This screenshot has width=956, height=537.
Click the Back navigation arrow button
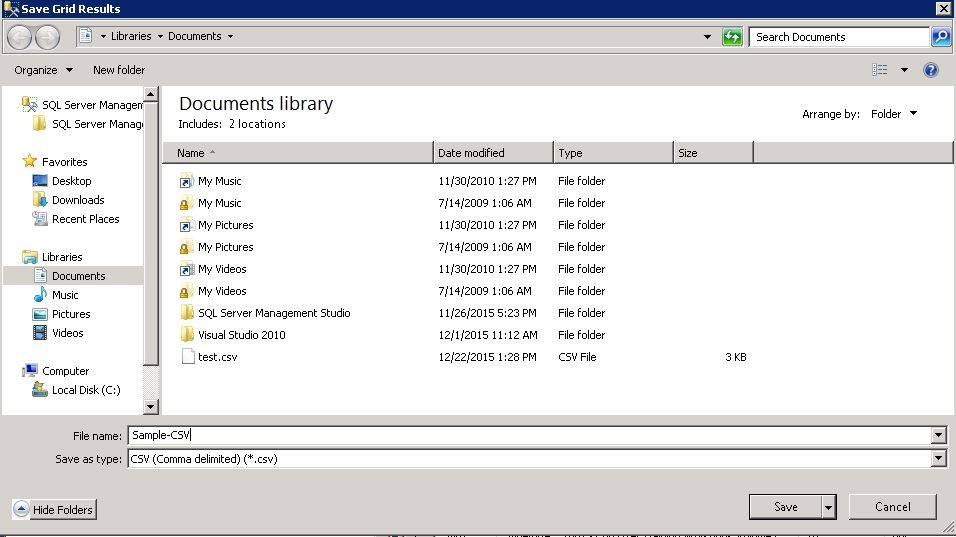pos(20,37)
